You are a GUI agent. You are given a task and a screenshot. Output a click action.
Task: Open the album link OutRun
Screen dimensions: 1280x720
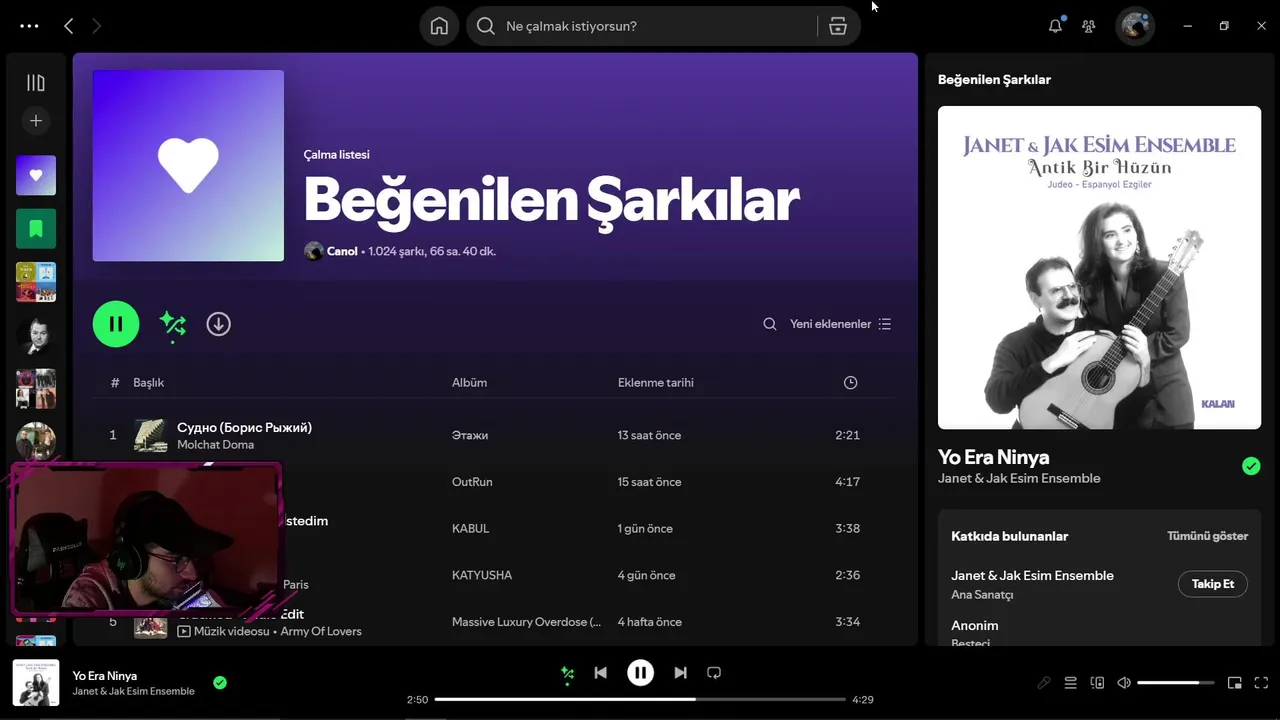[x=472, y=481]
